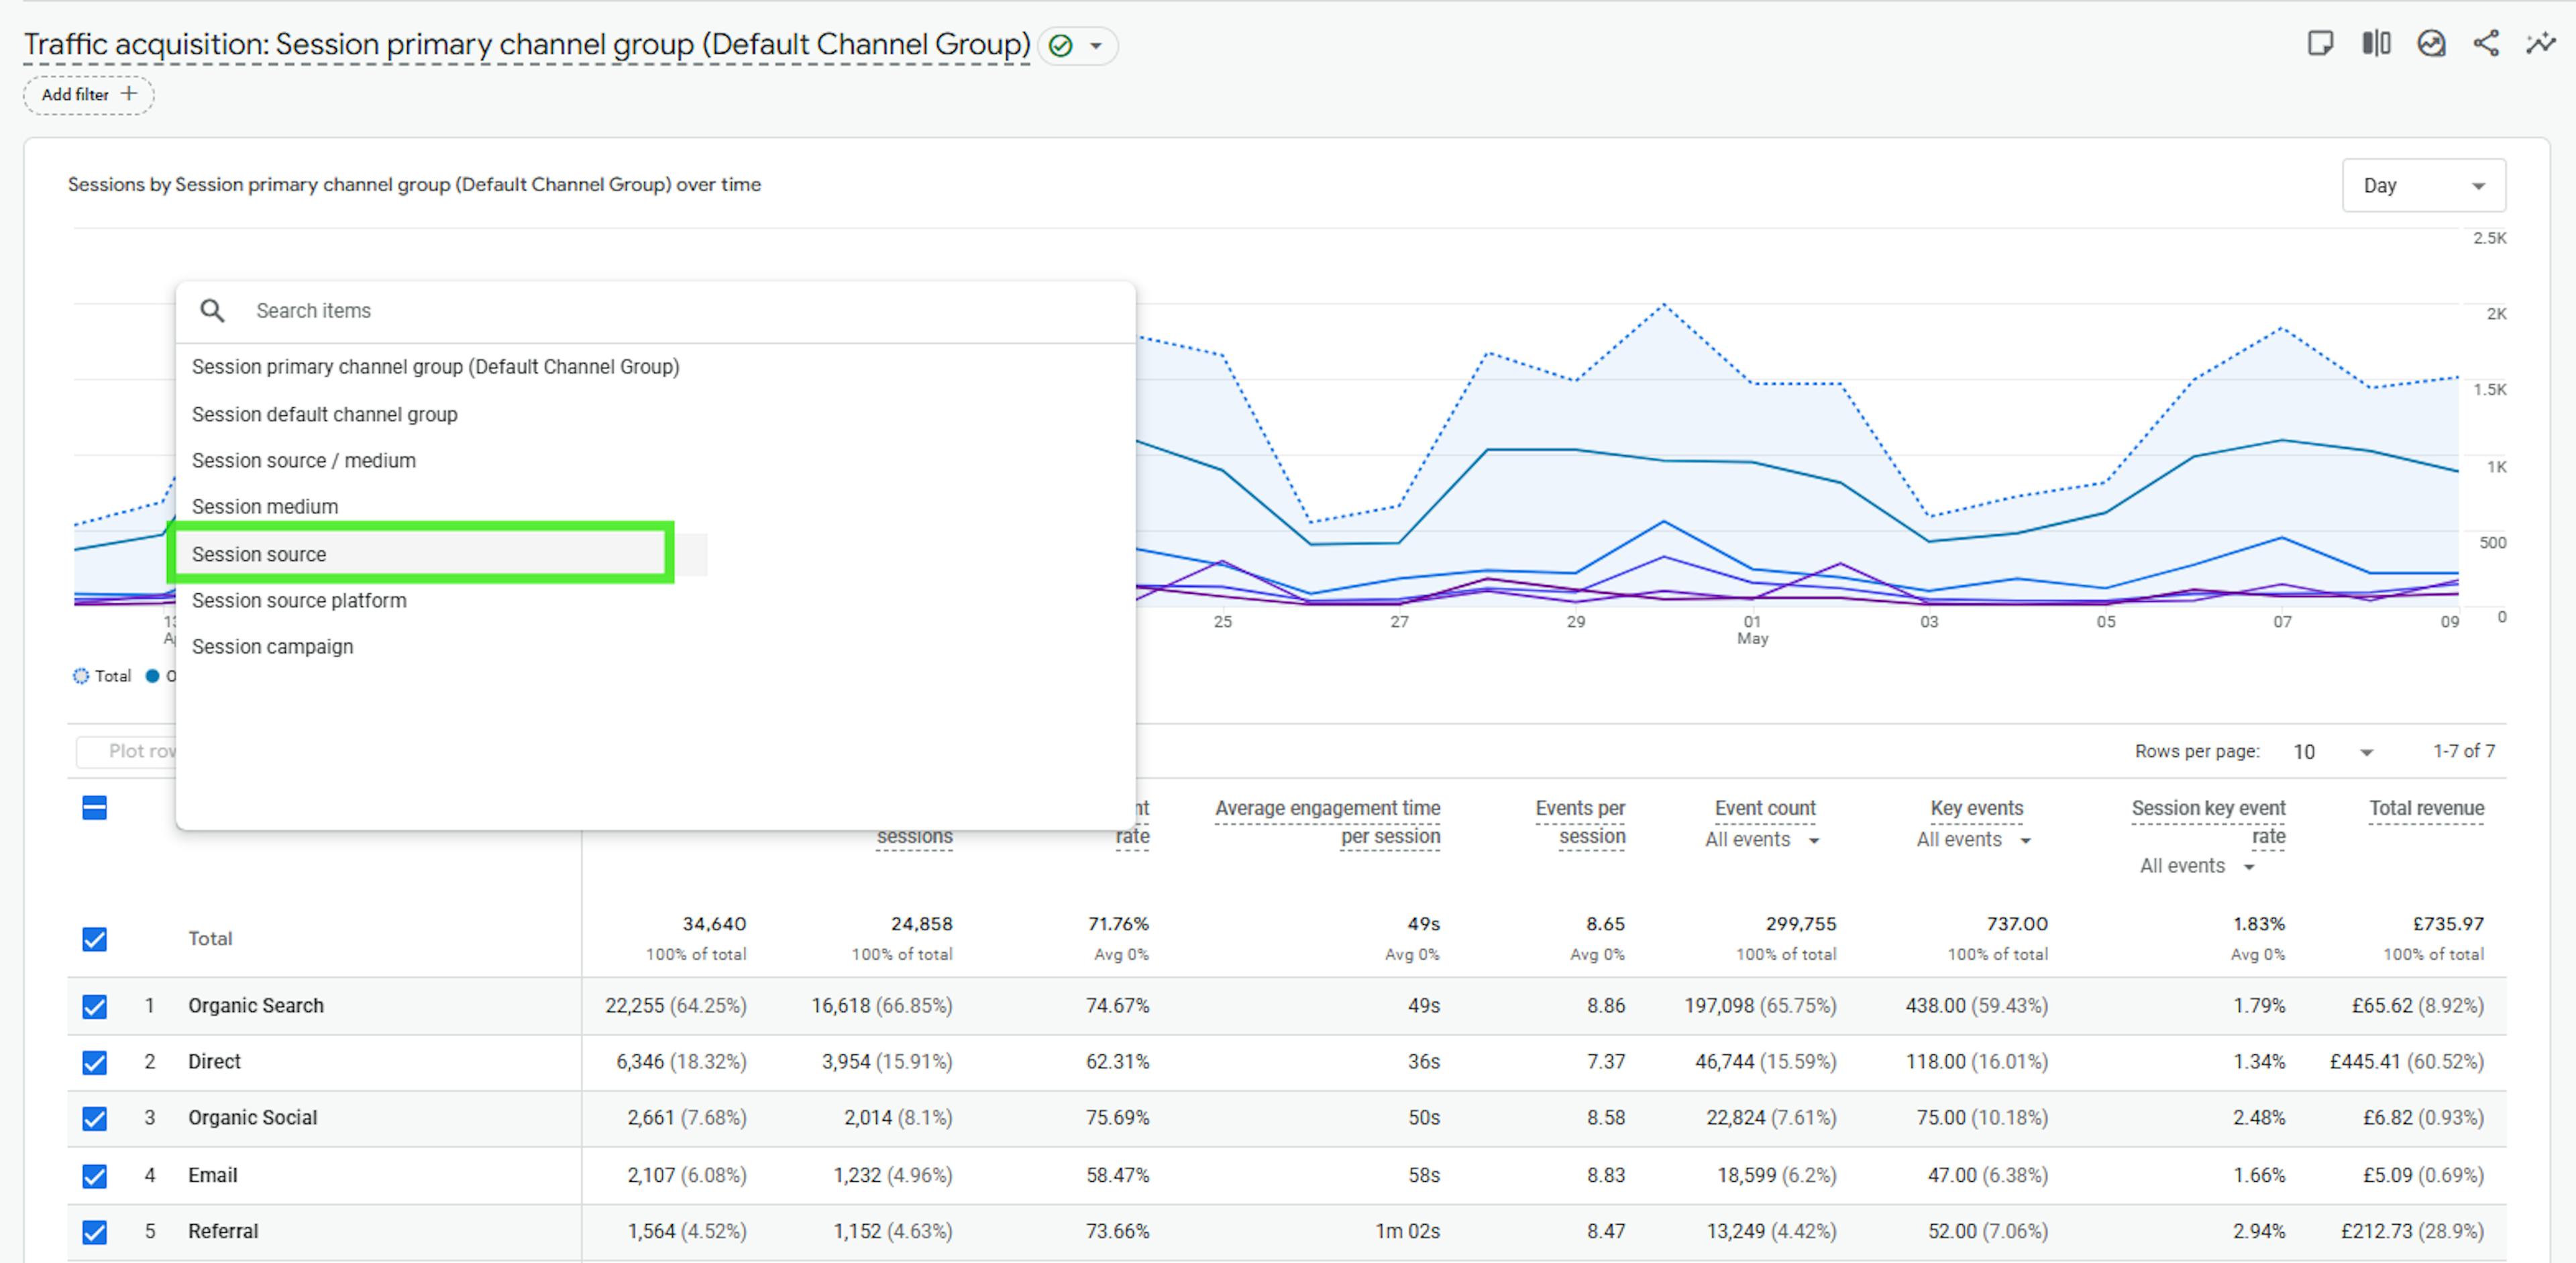
Task: Click the Total series legend marker
Action: click(81, 676)
